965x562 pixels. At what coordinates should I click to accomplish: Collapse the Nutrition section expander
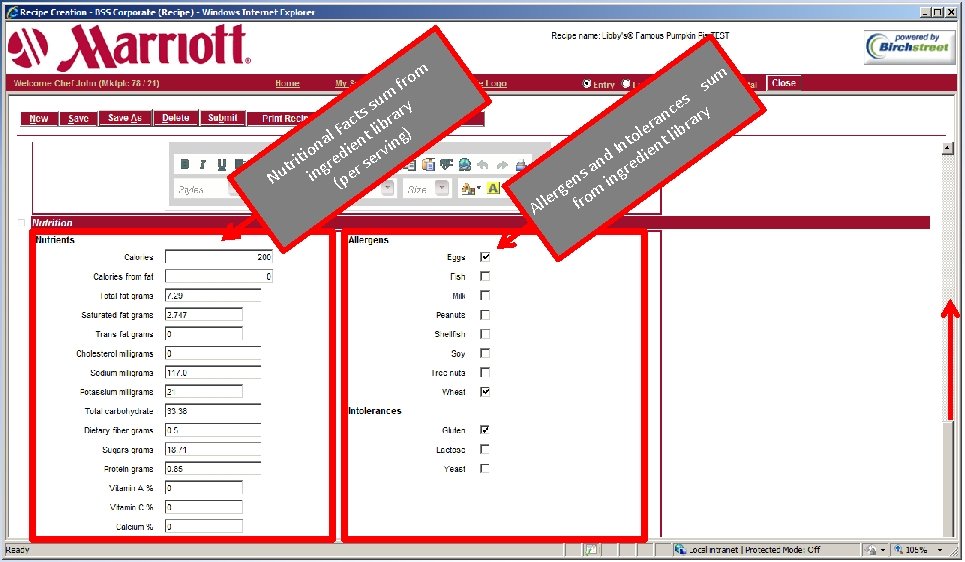pyautogui.click(x=22, y=222)
